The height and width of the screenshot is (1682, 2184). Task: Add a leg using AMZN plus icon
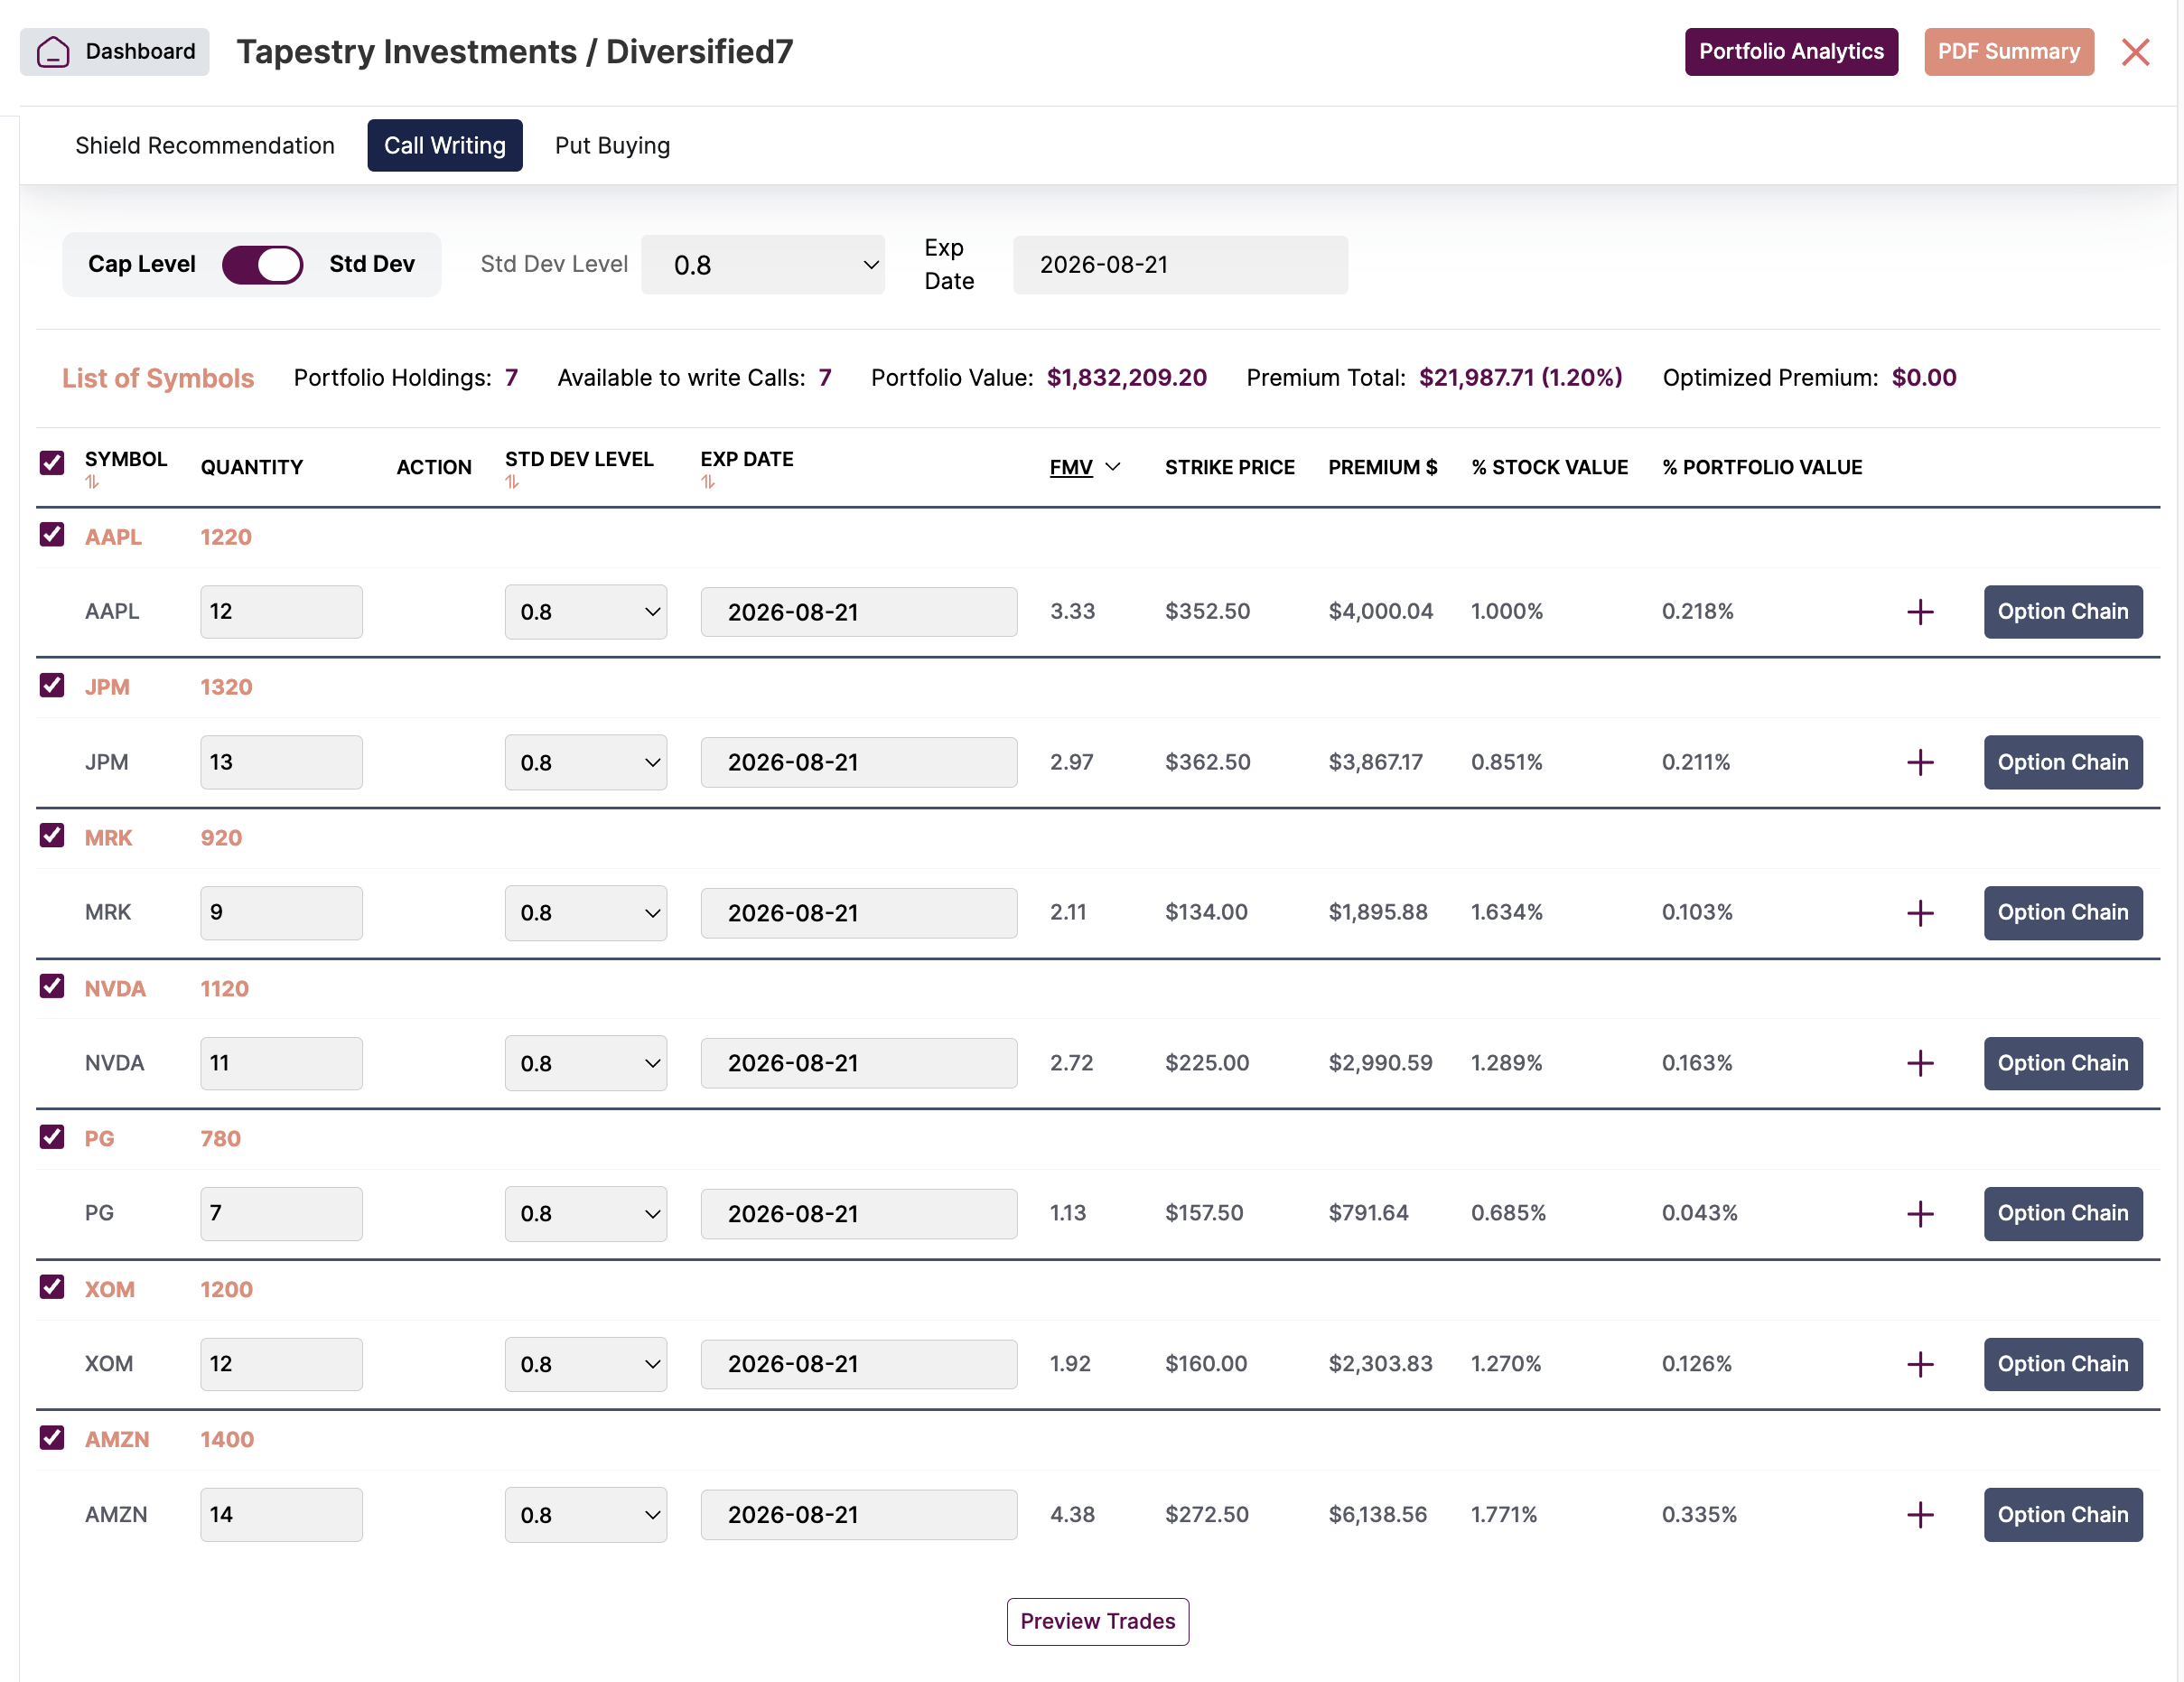1919,1515
